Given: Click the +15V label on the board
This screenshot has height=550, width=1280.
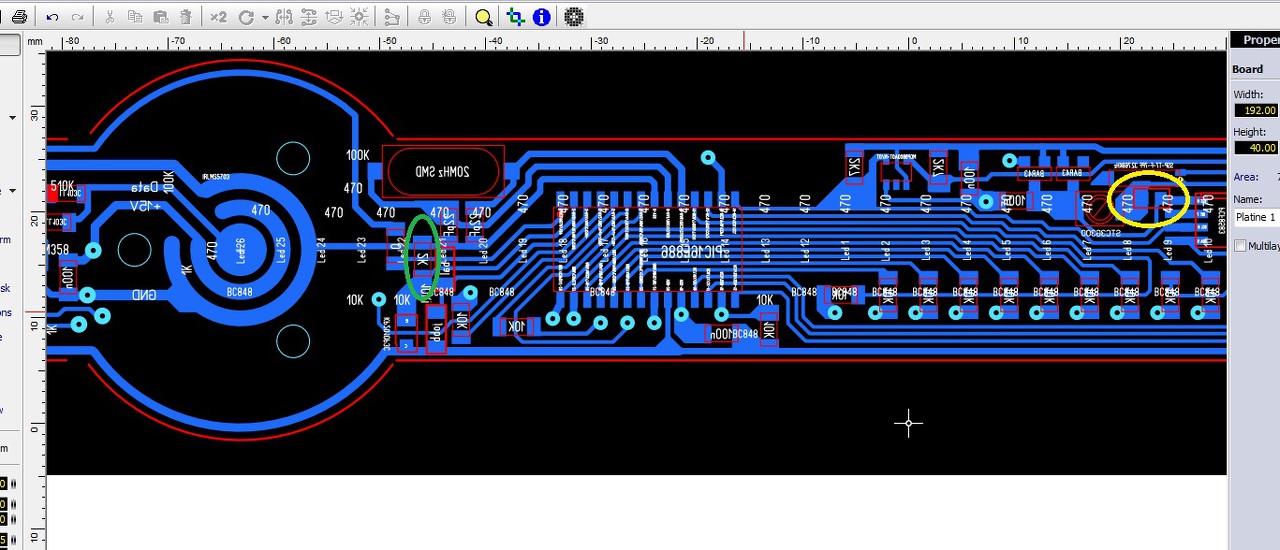Looking at the screenshot, I should (145, 206).
